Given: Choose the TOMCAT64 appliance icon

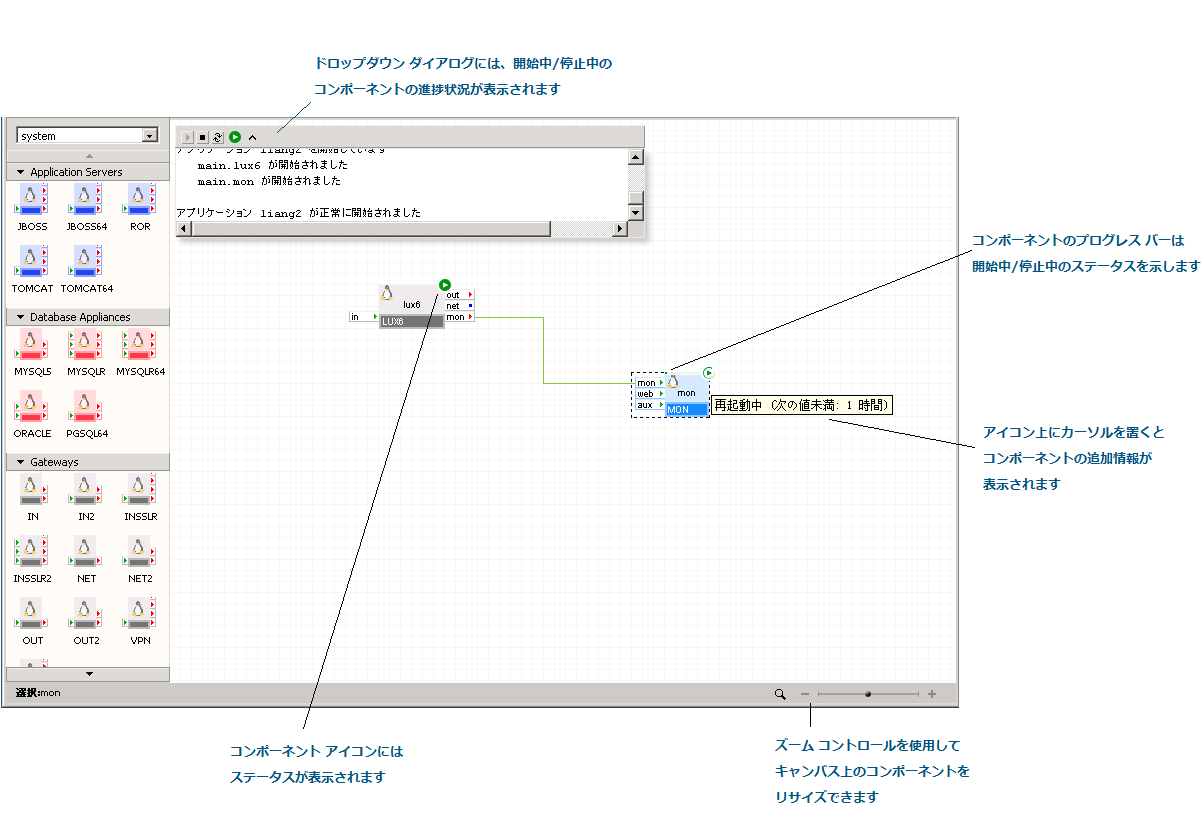Looking at the screenshot, I should [x=85, y=261].
